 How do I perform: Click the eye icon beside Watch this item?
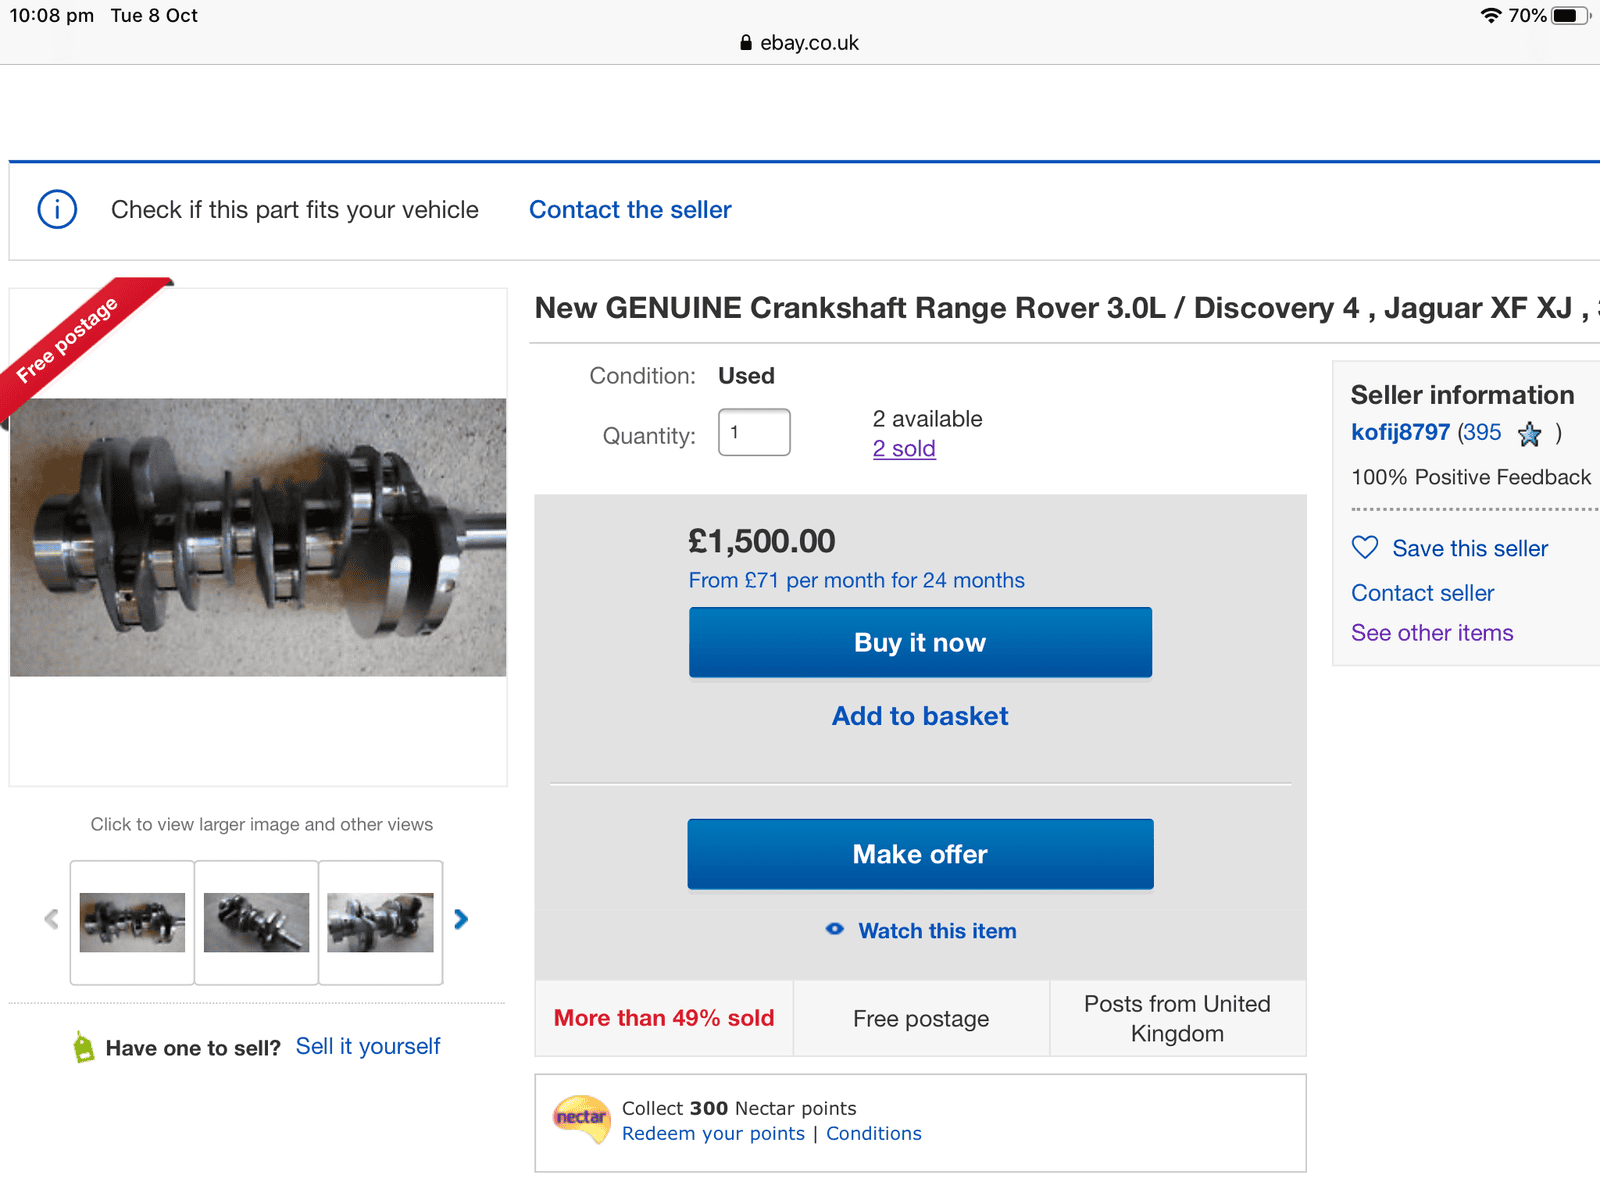[835, 929]
